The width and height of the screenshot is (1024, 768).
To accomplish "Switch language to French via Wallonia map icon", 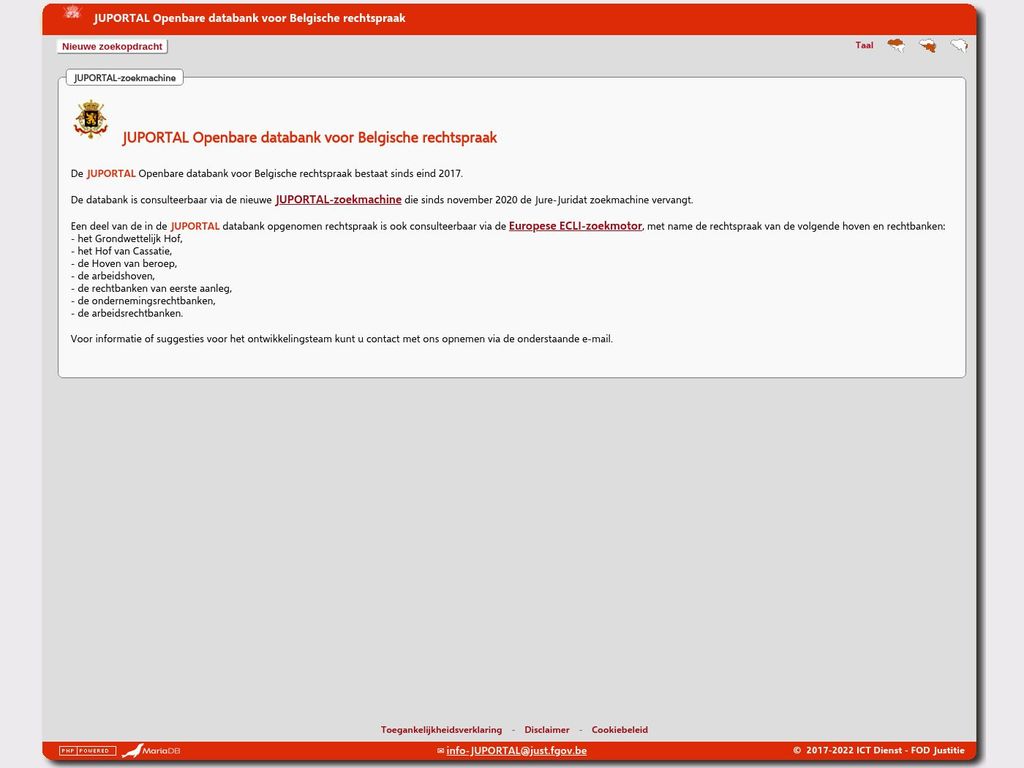I will [x=927, y=46].
